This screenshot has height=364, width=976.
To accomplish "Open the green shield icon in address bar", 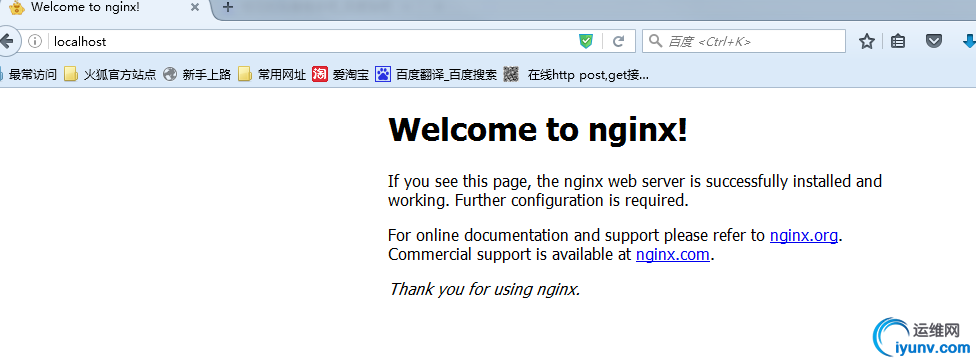I will pos(586,42).
